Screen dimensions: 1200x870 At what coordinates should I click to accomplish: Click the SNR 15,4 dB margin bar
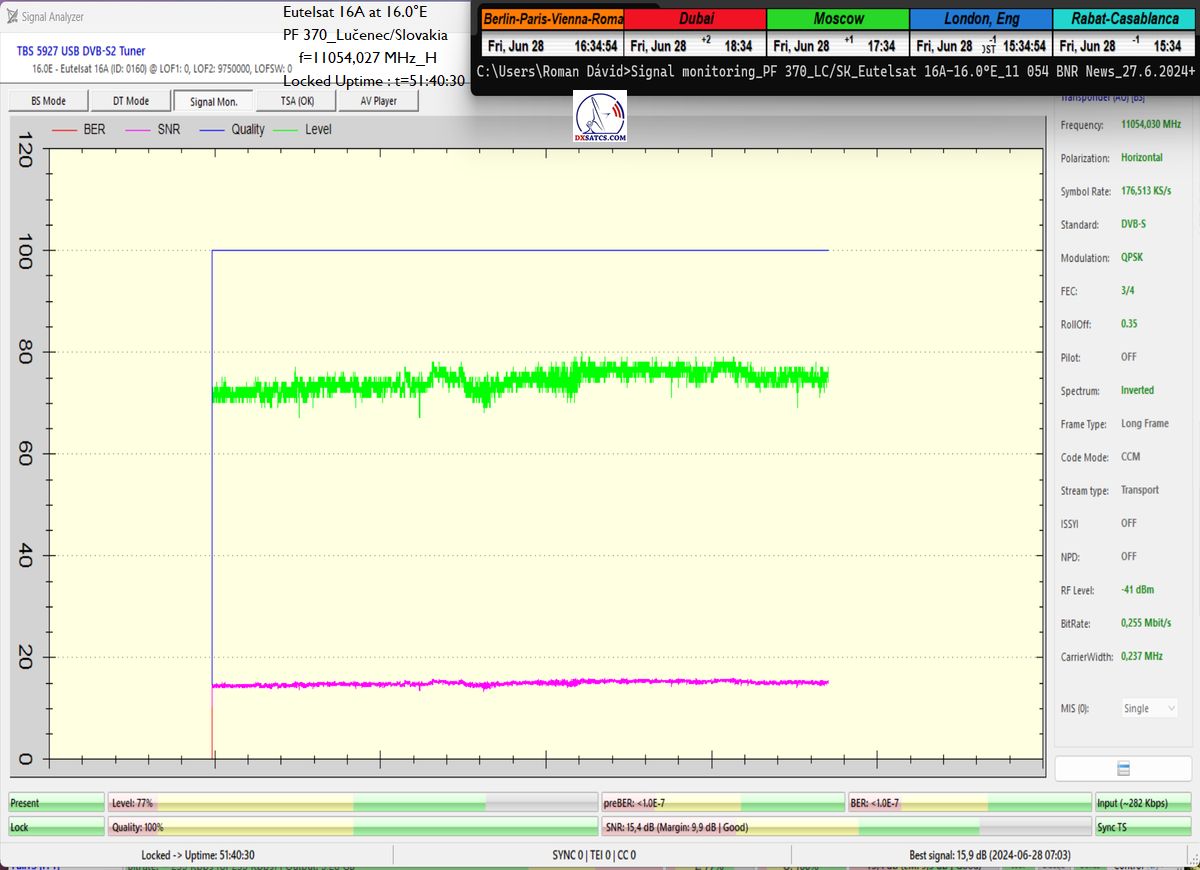[x=845, y=827]
